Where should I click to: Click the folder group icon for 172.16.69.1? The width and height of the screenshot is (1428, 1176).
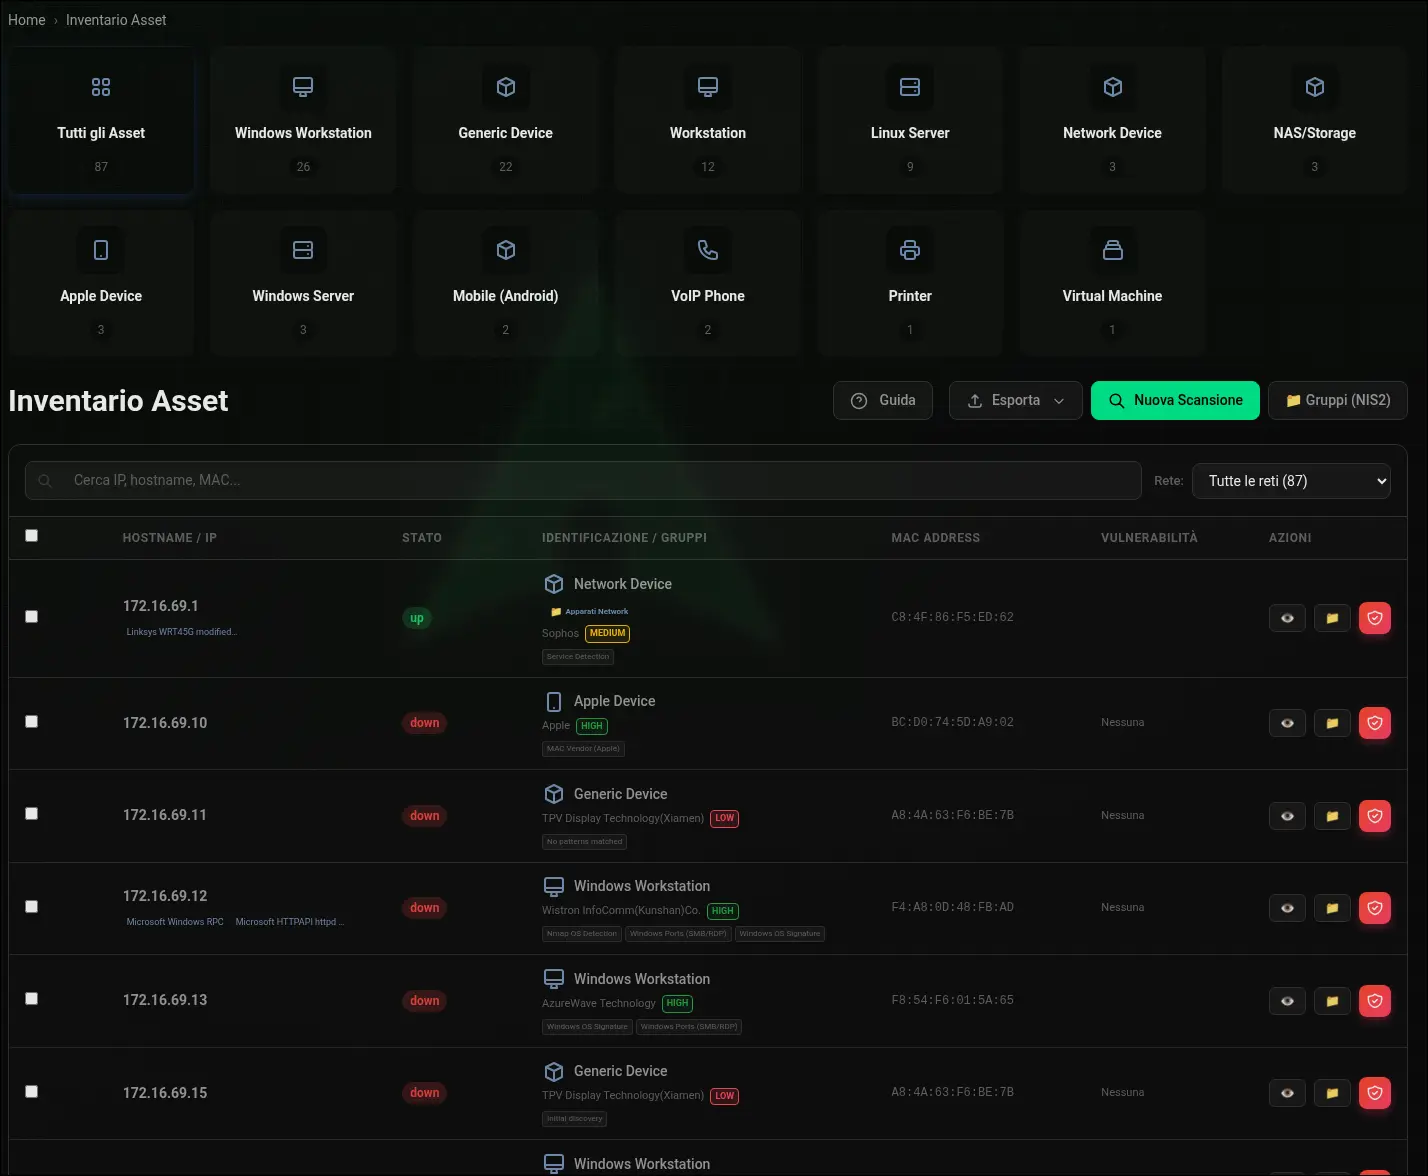pyautogui.click(x=1332, y=618)
